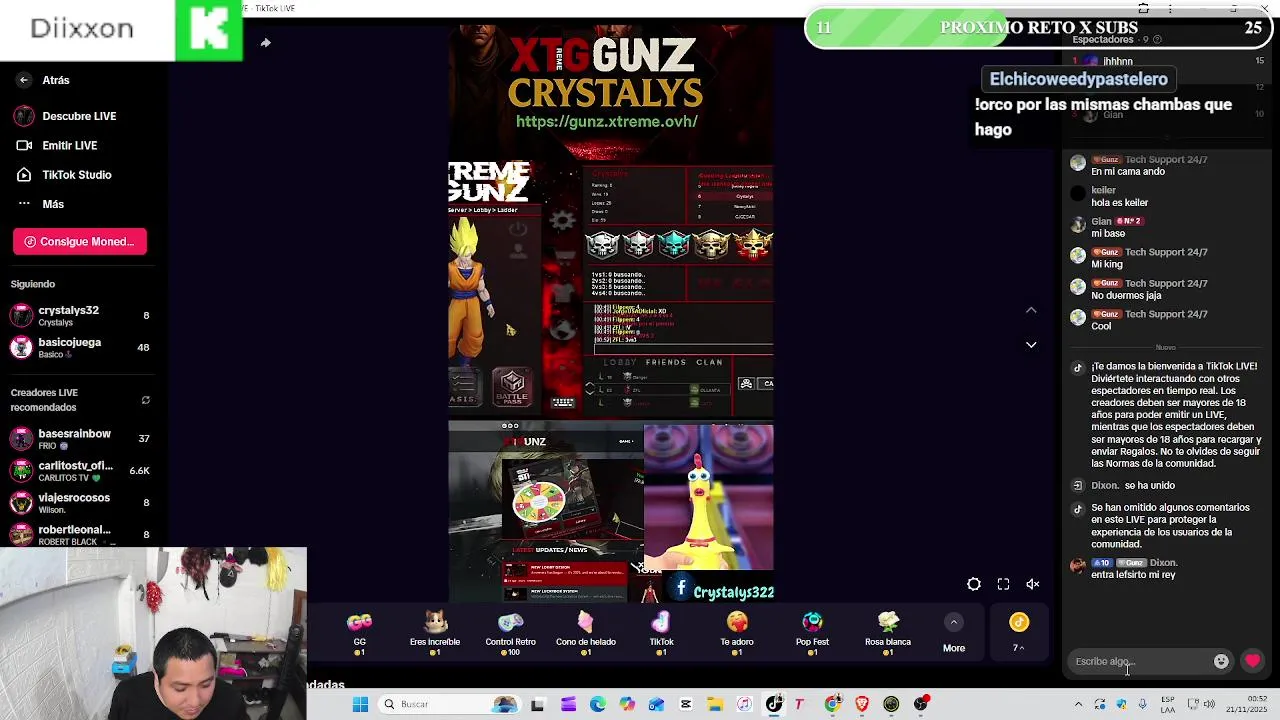The width and height of the screenshot is (1280, 720).
Task: Open Descubre LIVE in sidebar
Action: point(66,116)
